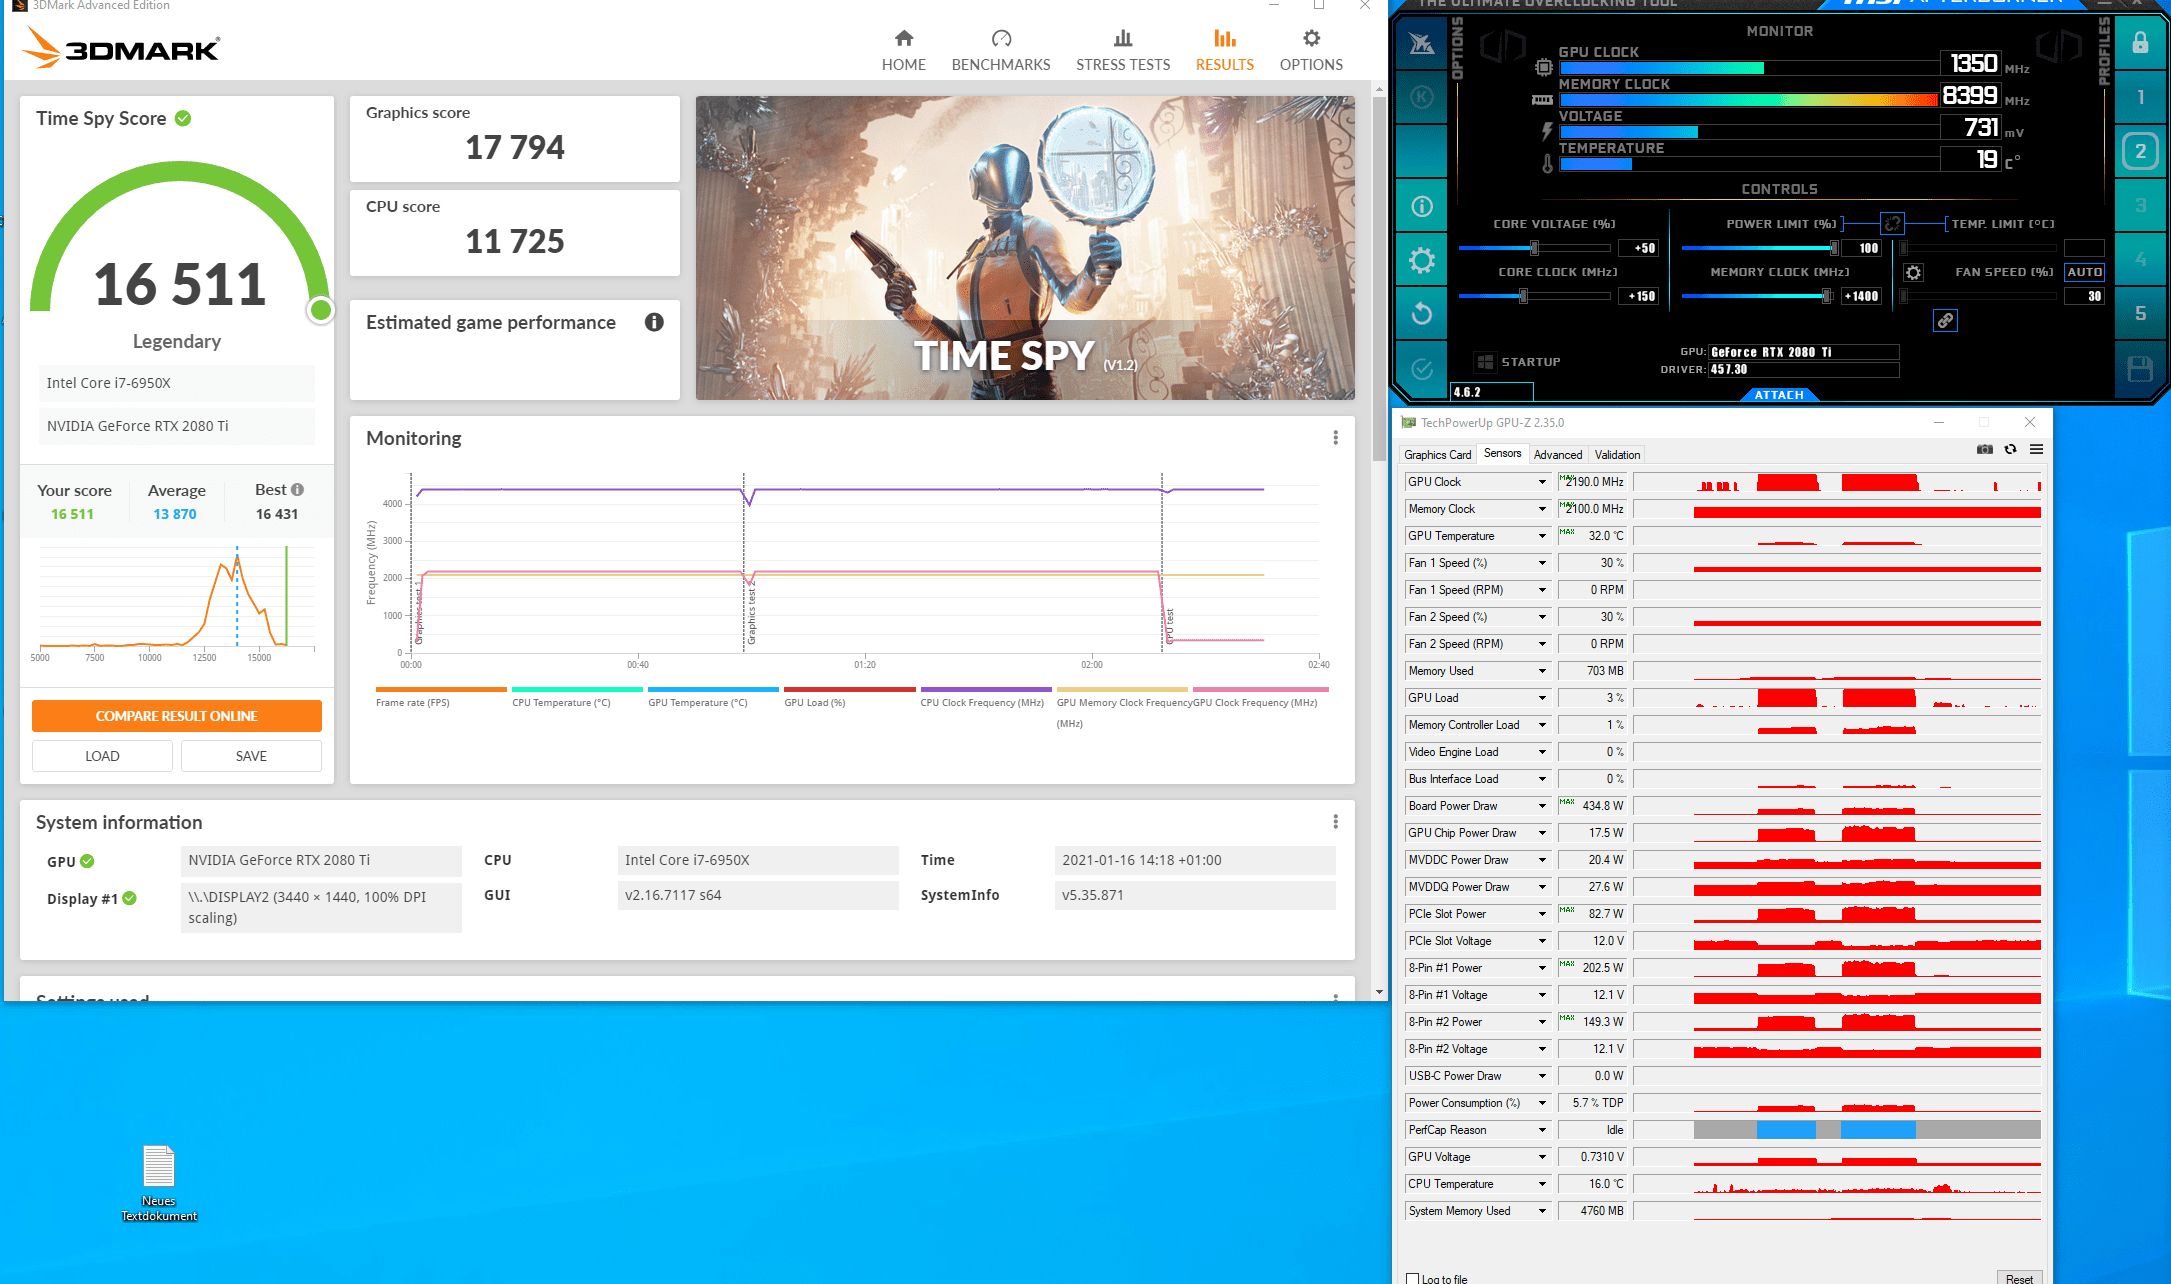Click the Memory Clock +1400 value field

coord(1861,296)
